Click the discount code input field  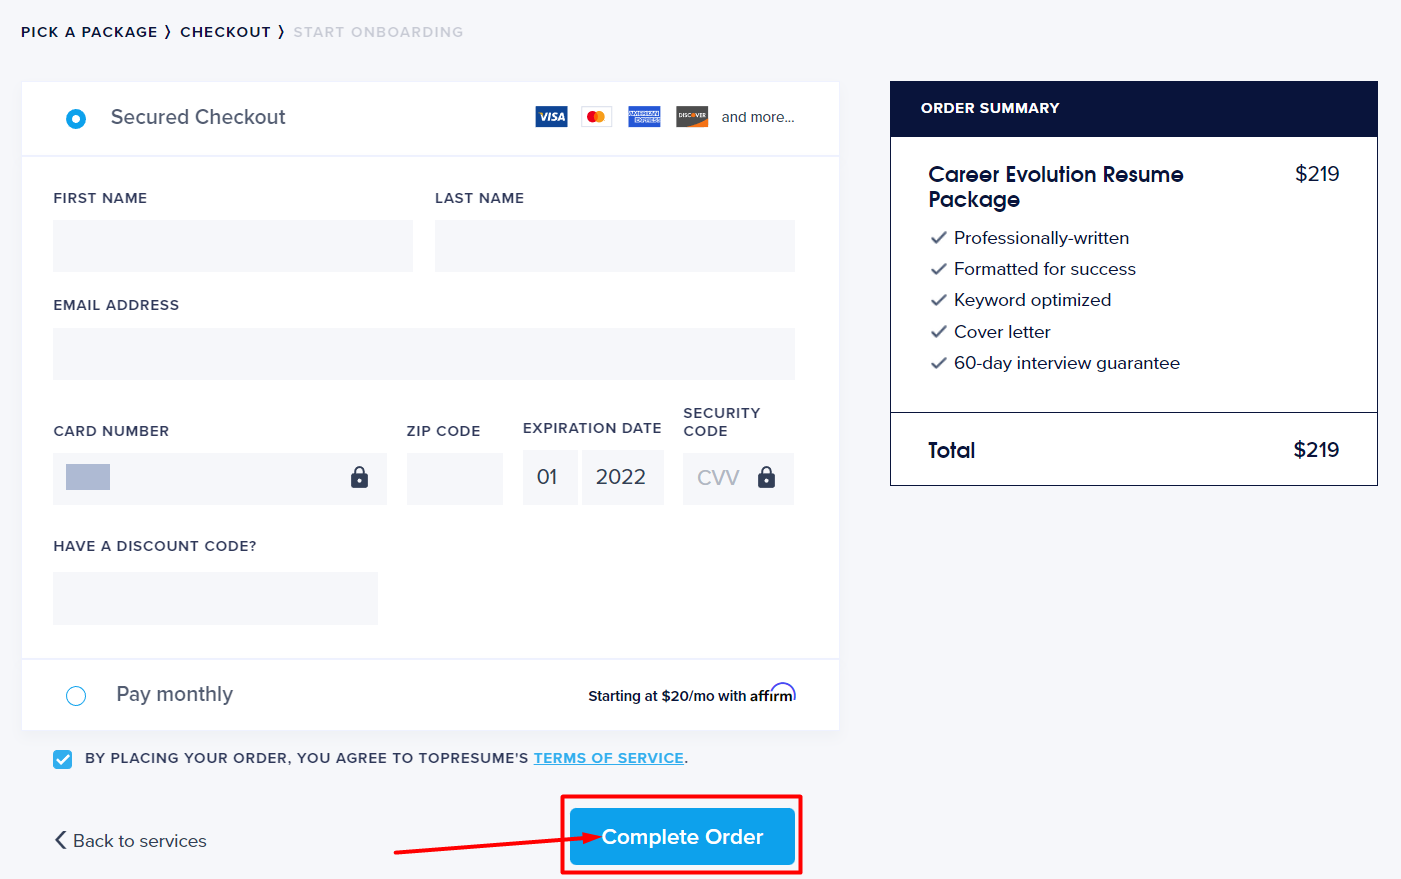(215, 598)
